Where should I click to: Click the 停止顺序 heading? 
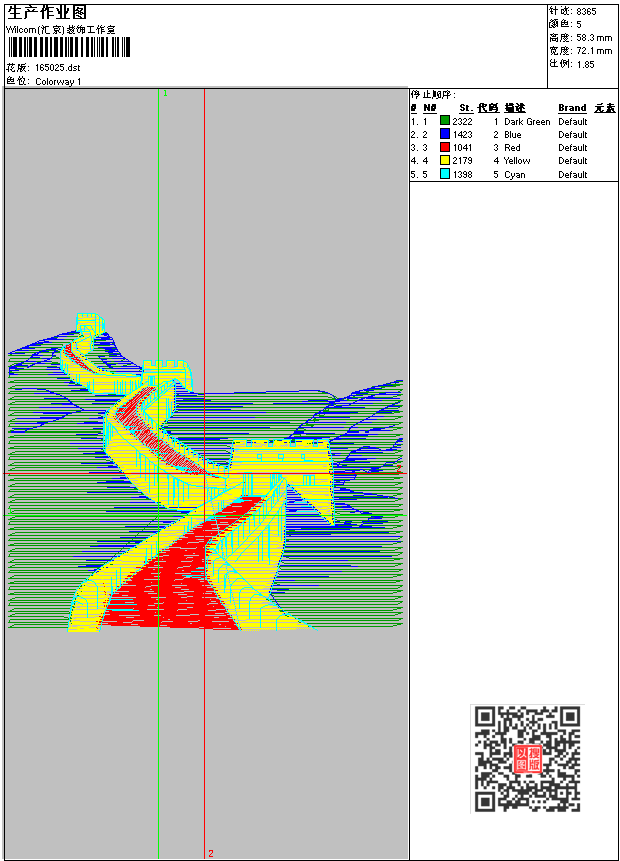(x=433, y=94)
